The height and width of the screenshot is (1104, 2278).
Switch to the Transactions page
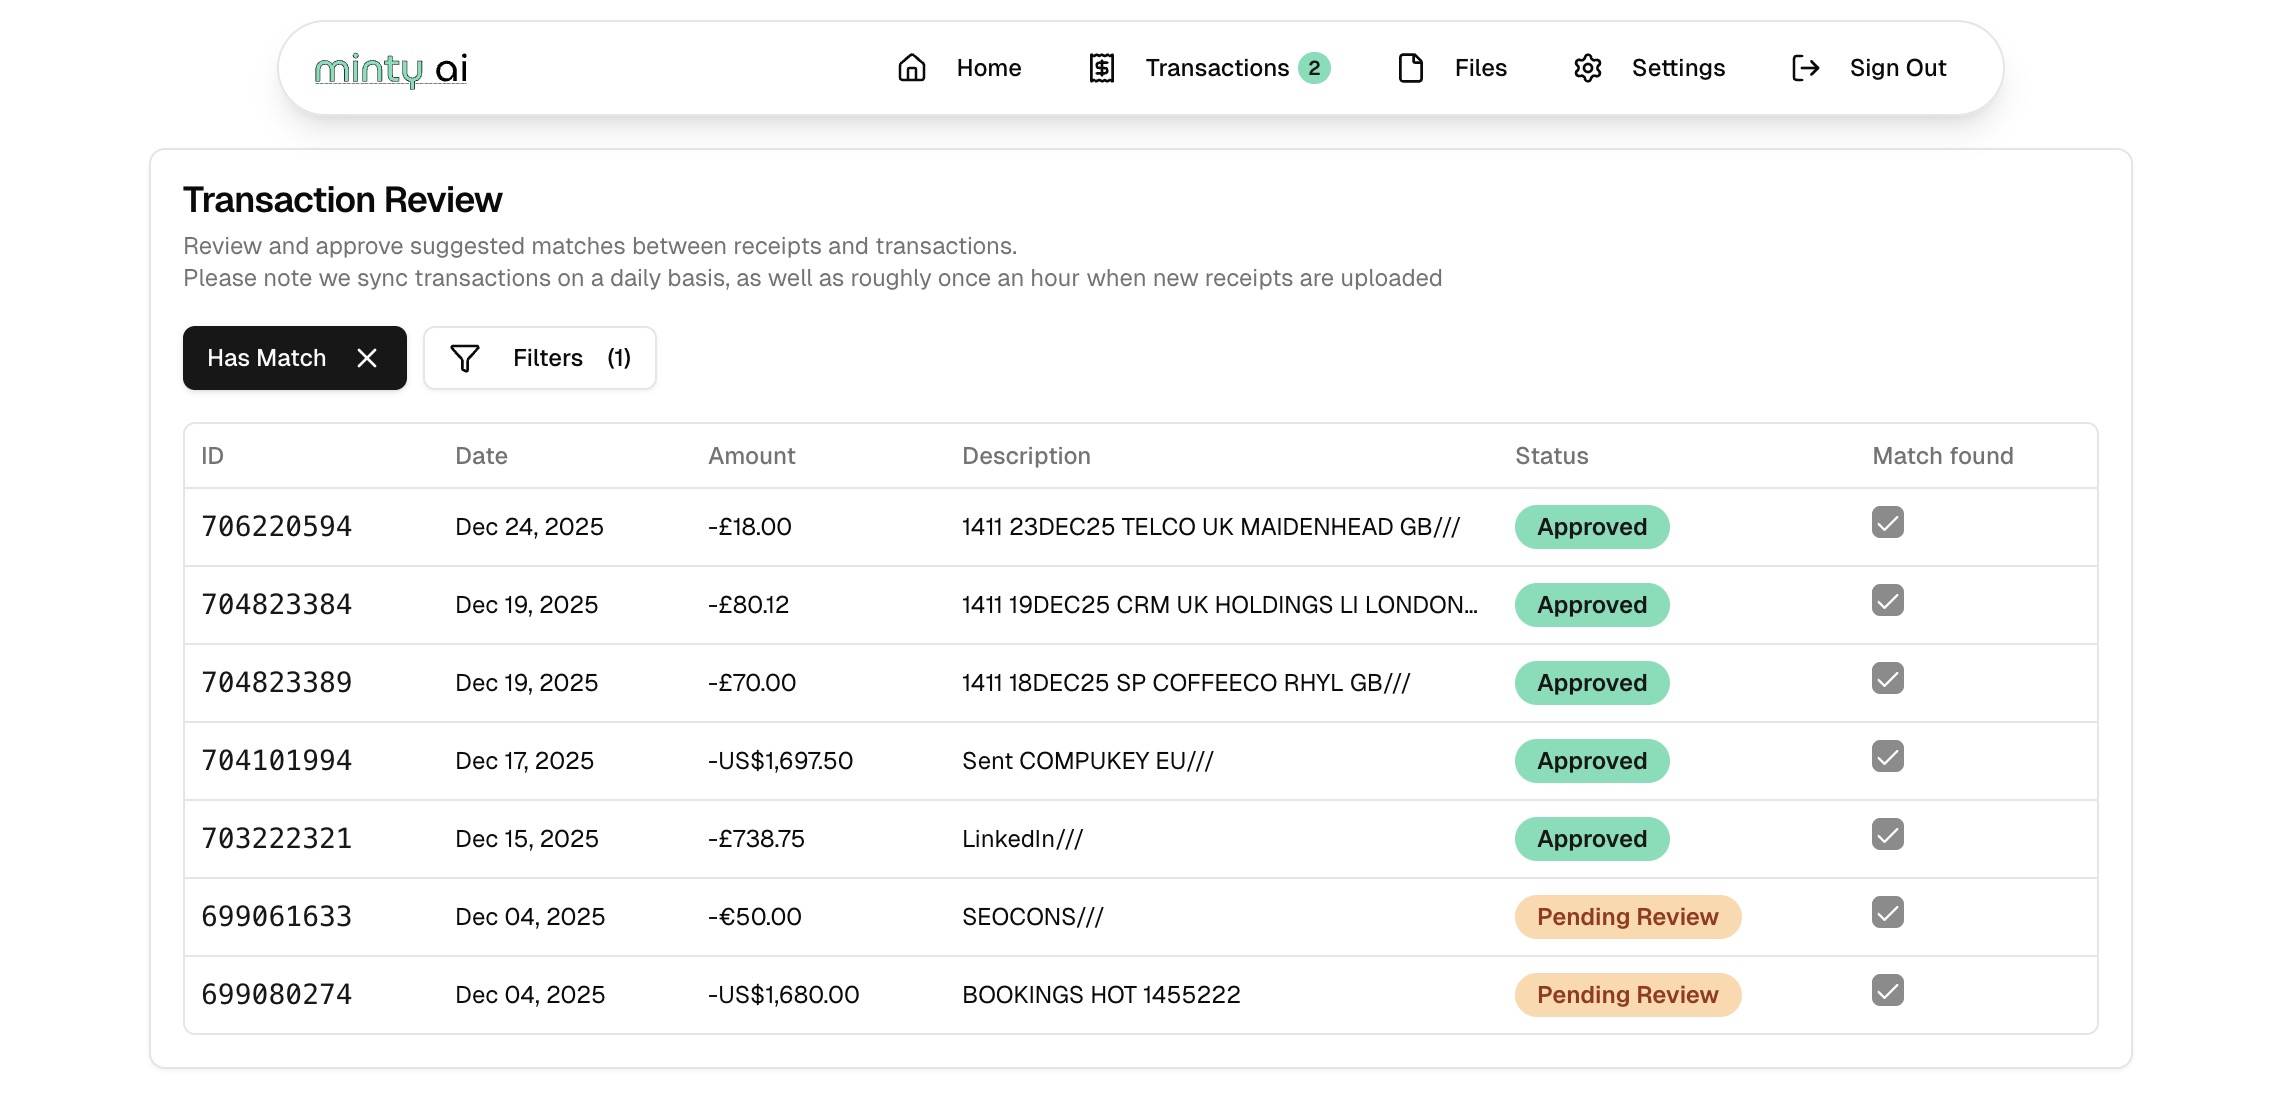tap(1216, 67)
